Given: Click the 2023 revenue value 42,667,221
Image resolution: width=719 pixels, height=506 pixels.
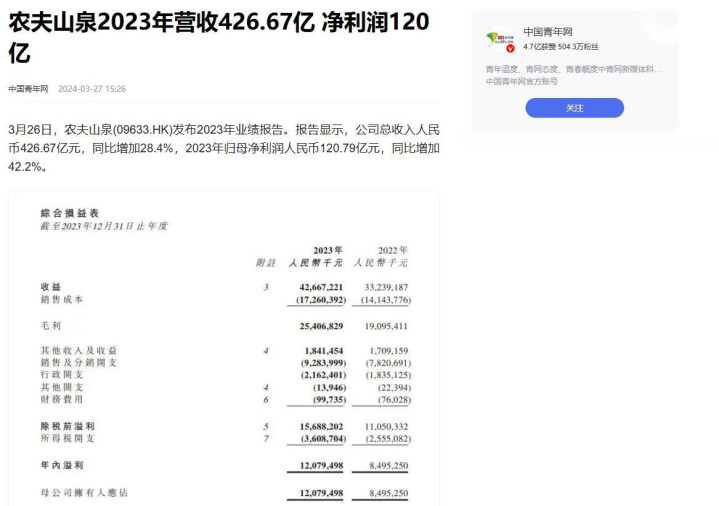Looking at the screenshot, I should point(321,287).
